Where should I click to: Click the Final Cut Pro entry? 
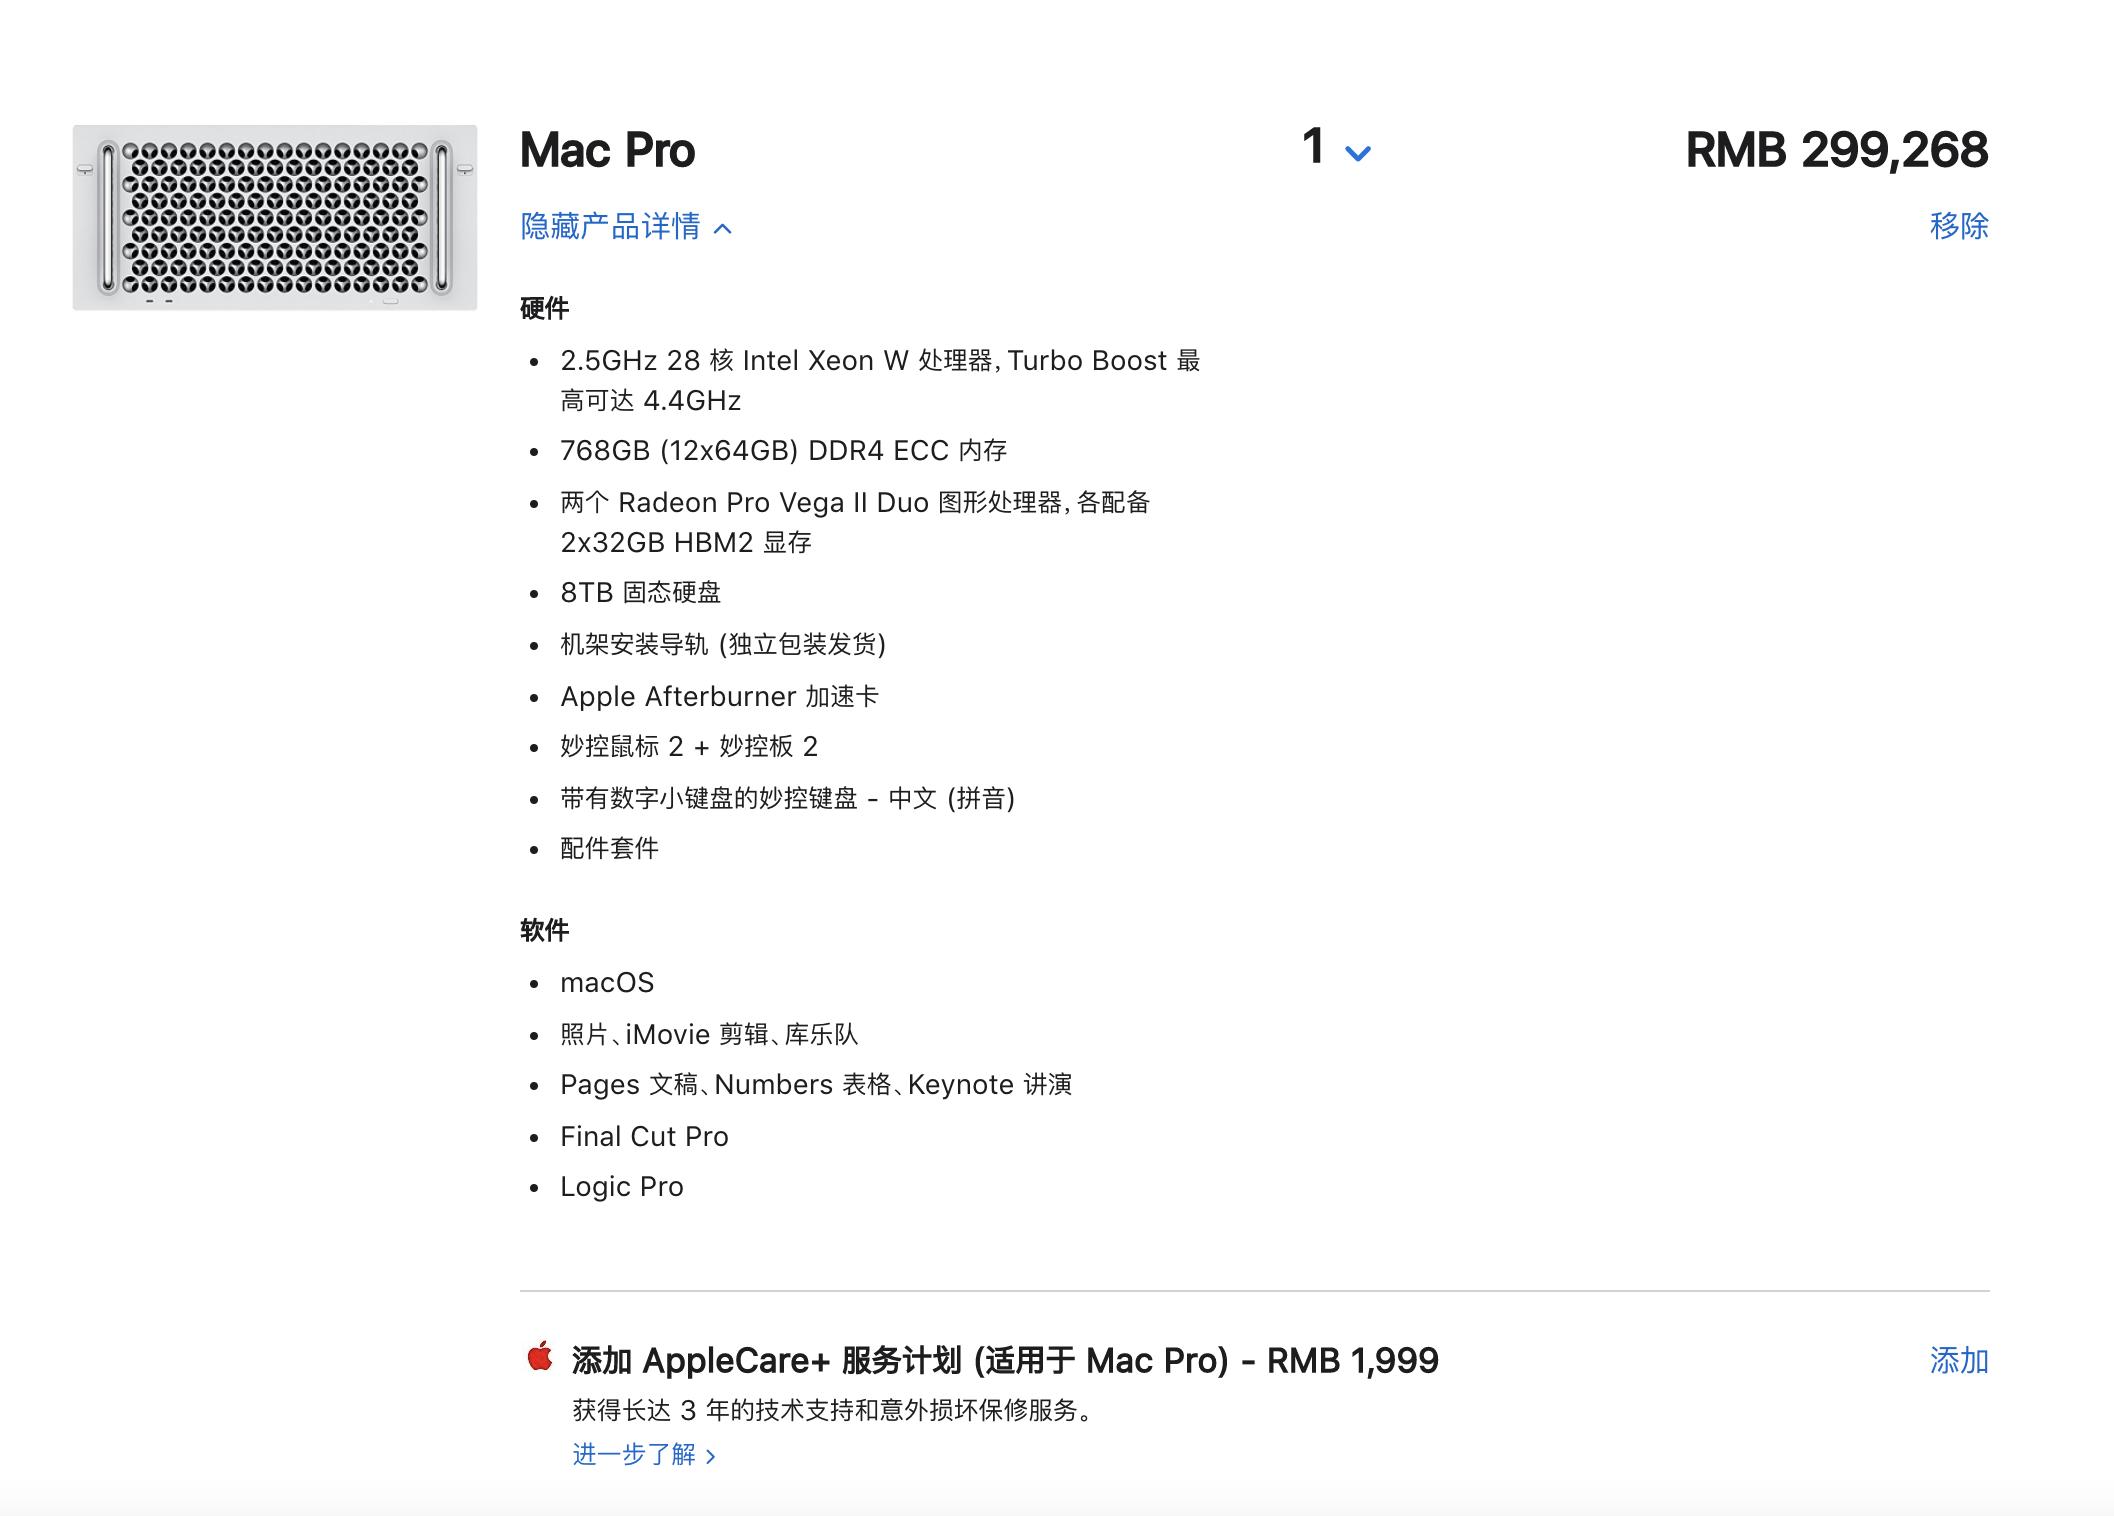point(645,1136)
